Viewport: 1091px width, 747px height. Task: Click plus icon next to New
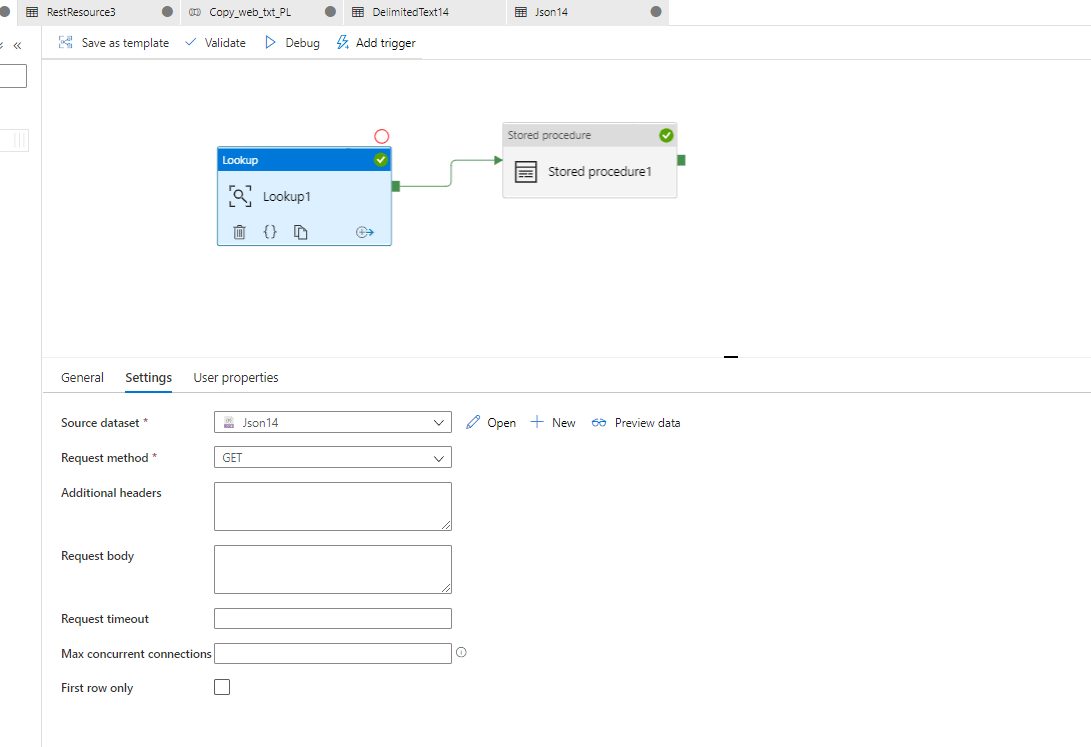pos(536,422)
